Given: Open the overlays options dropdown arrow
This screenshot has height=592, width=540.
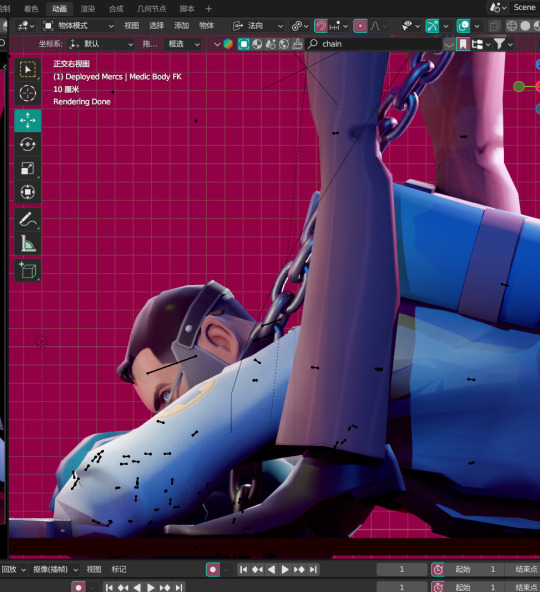Looking at the screenshot, I should coord(477,26).
